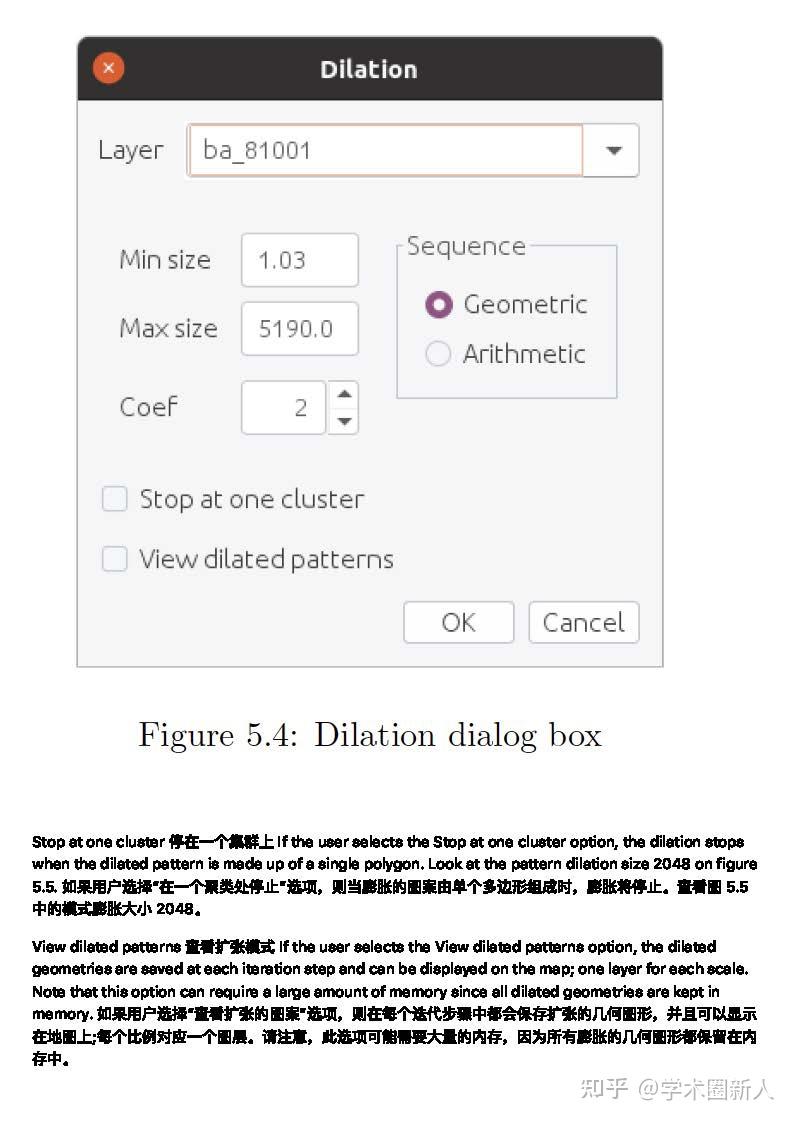Click the Zhihu watermark text
This screenshot has height=1122, width=794.
pos(677,1089)
